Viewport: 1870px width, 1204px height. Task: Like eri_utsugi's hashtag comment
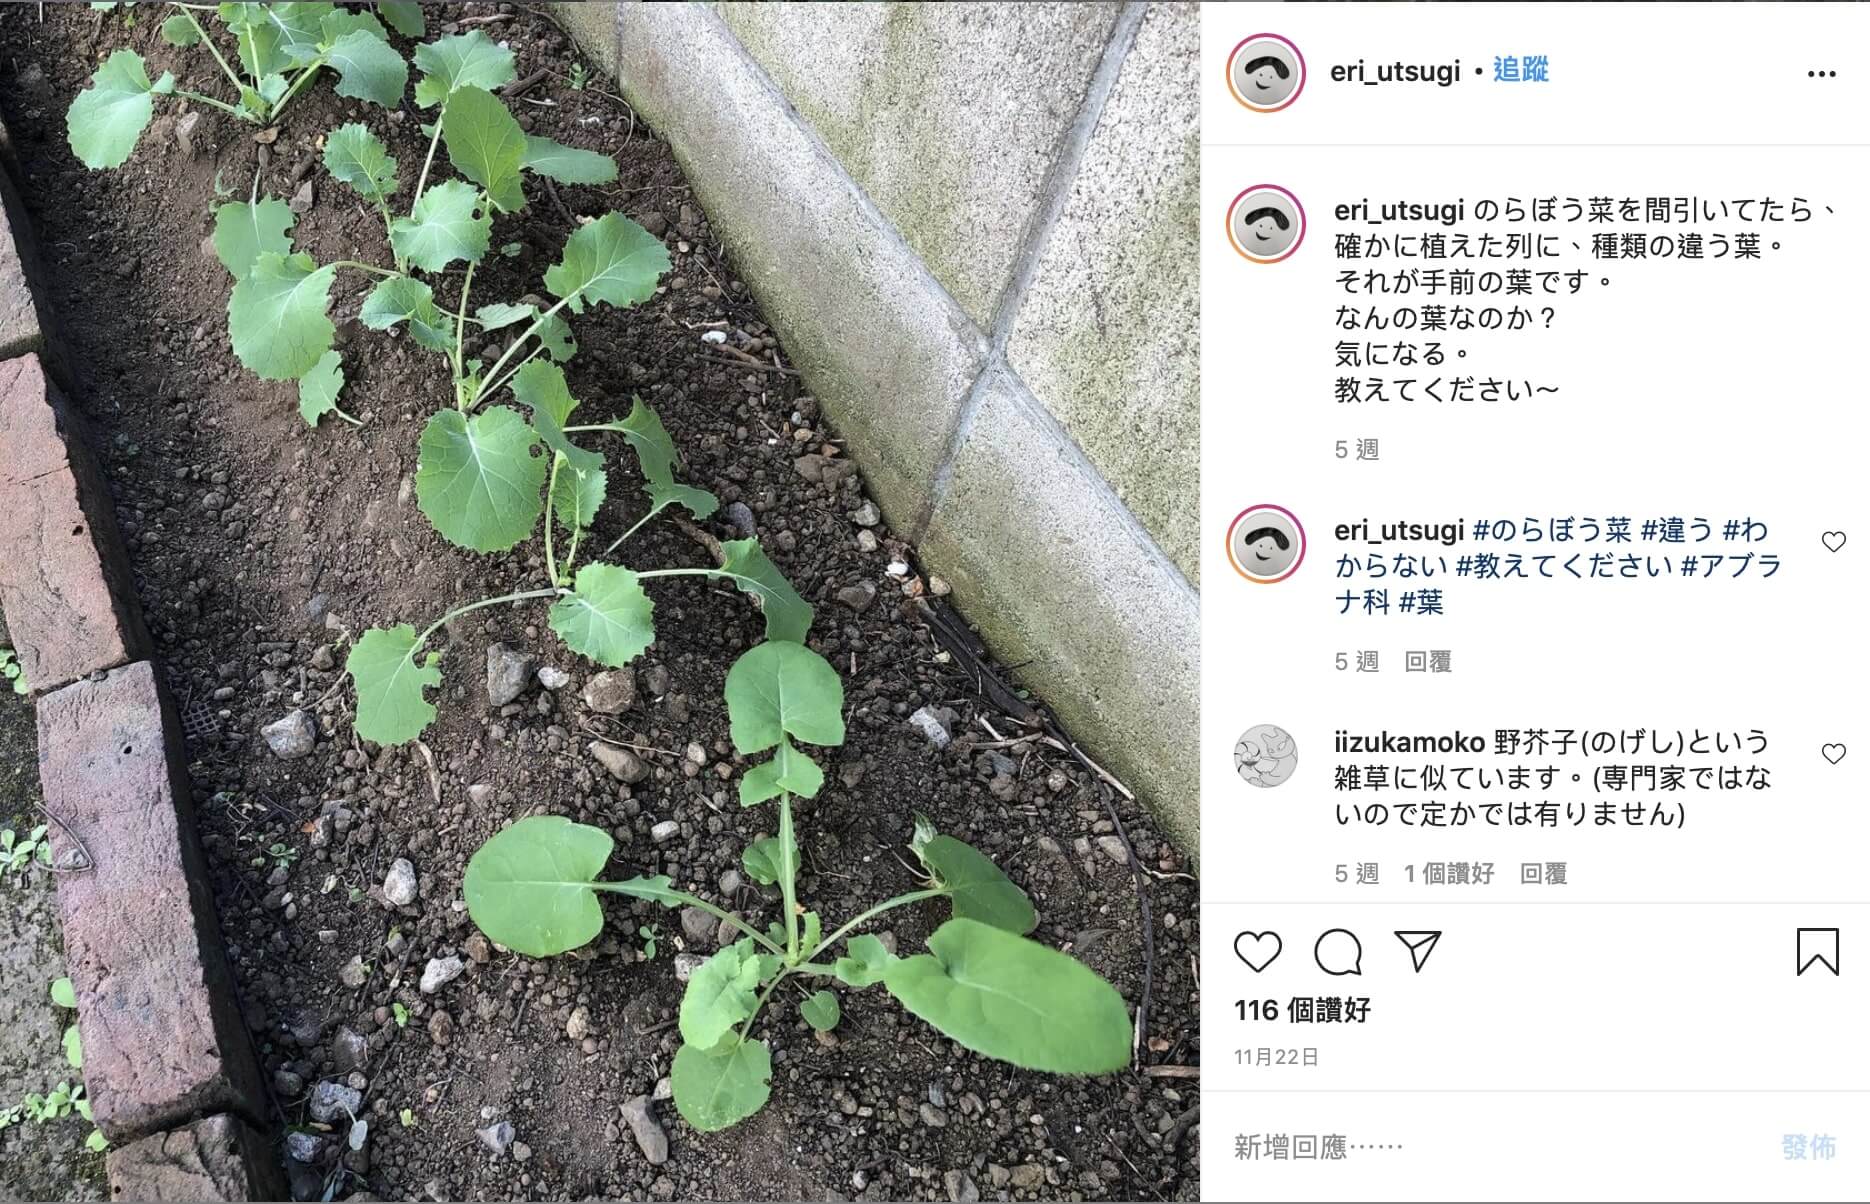coord(1833,542)
